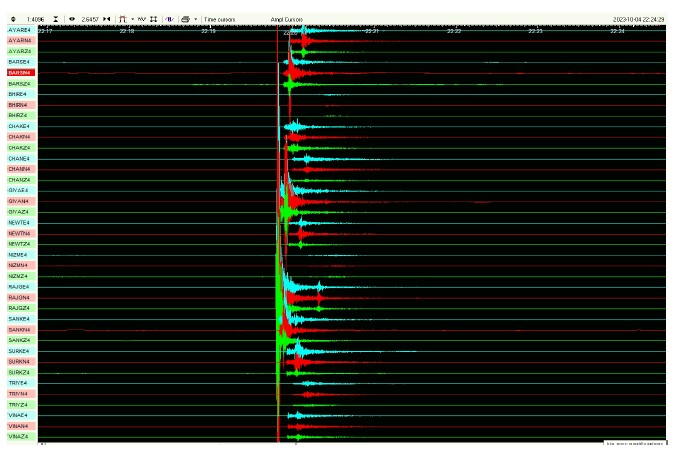Click the horizontal expand arrows icon
Viewport: 677px width, 453px height.
(107, 19)
